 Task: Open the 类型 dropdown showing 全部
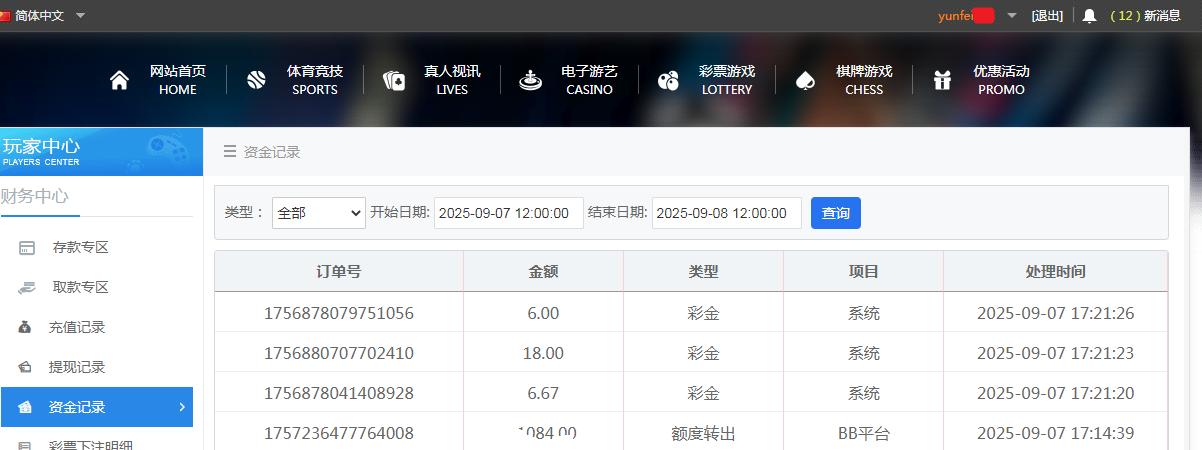point(319,213)
